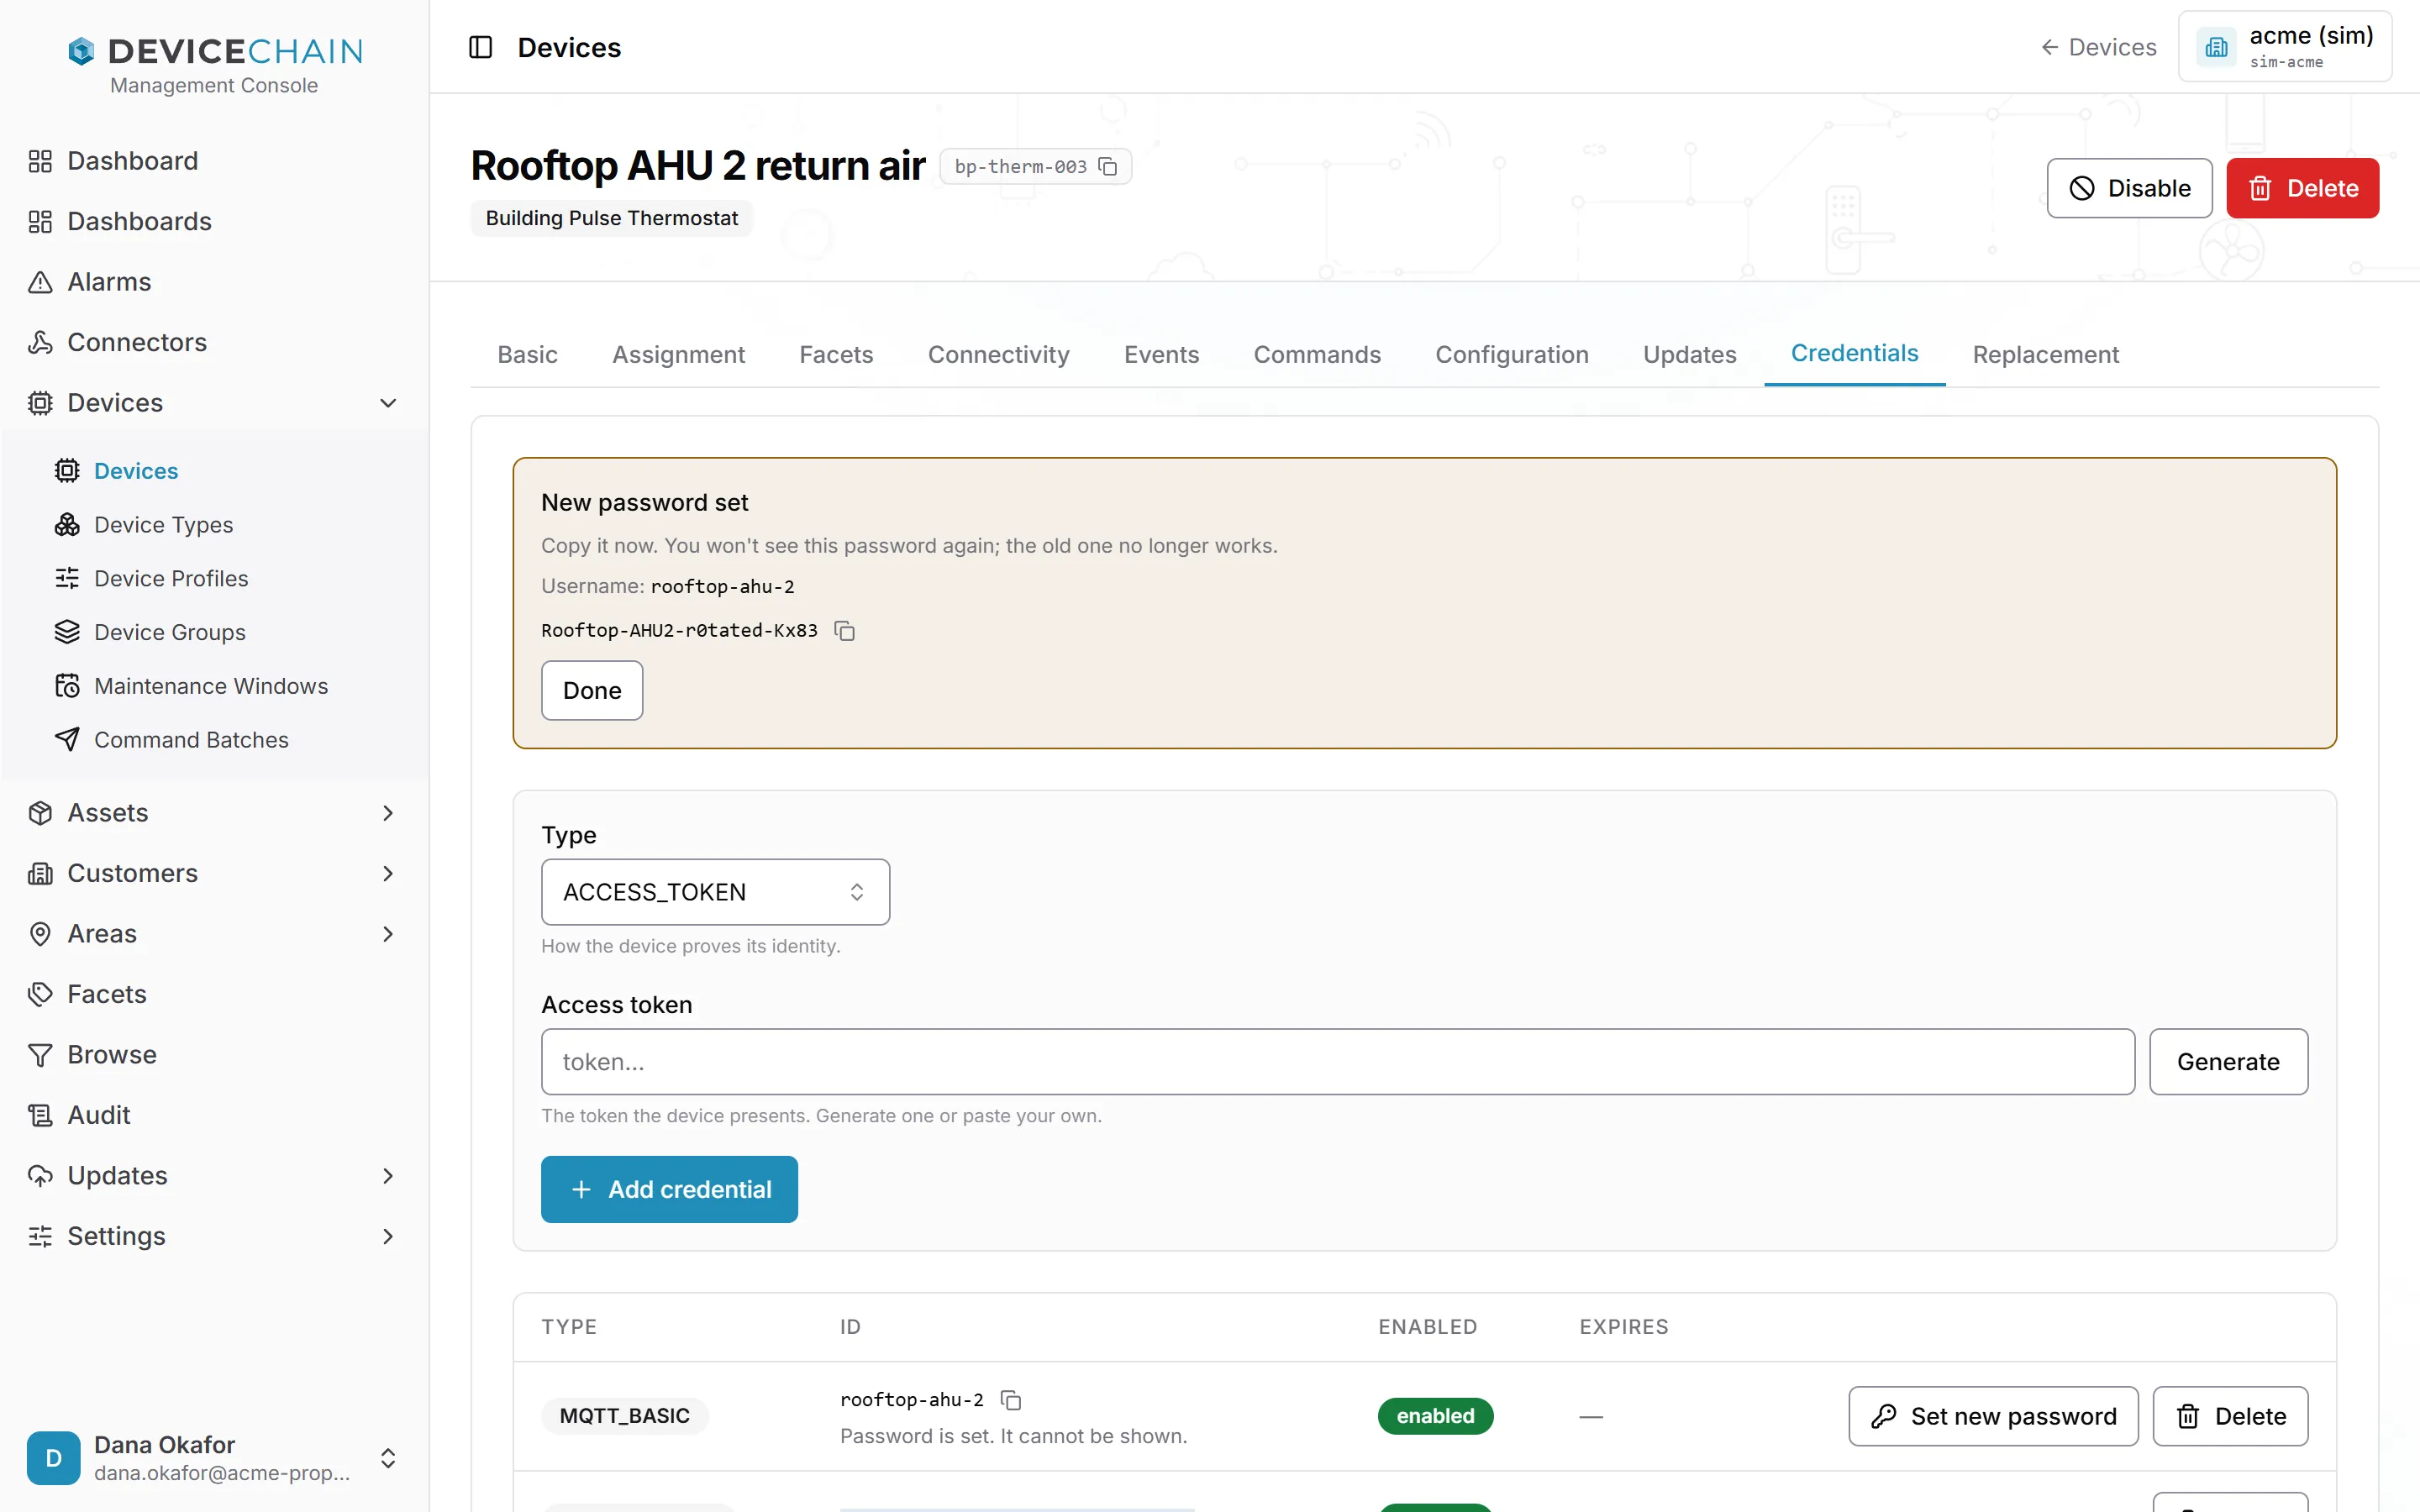
Task: Expand the Customers sidebar section
Action: tap(388, 874)
